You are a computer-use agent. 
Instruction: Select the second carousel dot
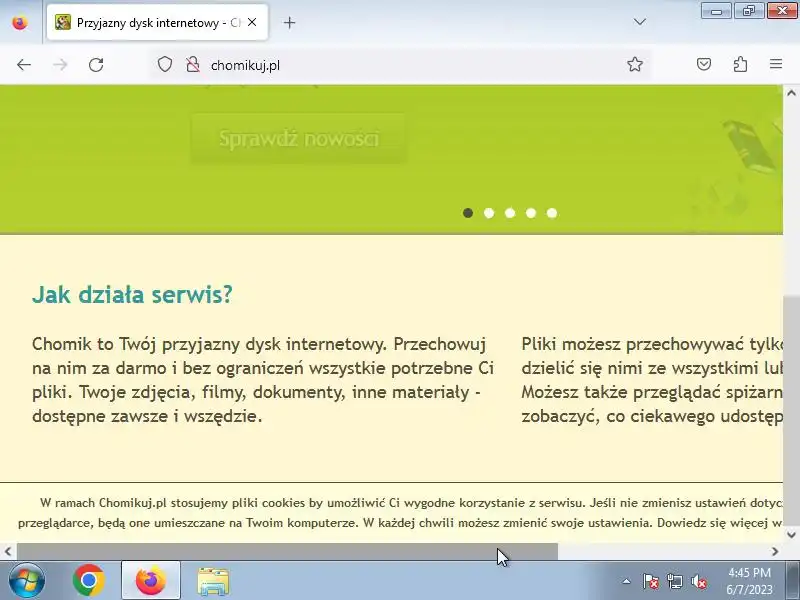[x=489, y=213]
